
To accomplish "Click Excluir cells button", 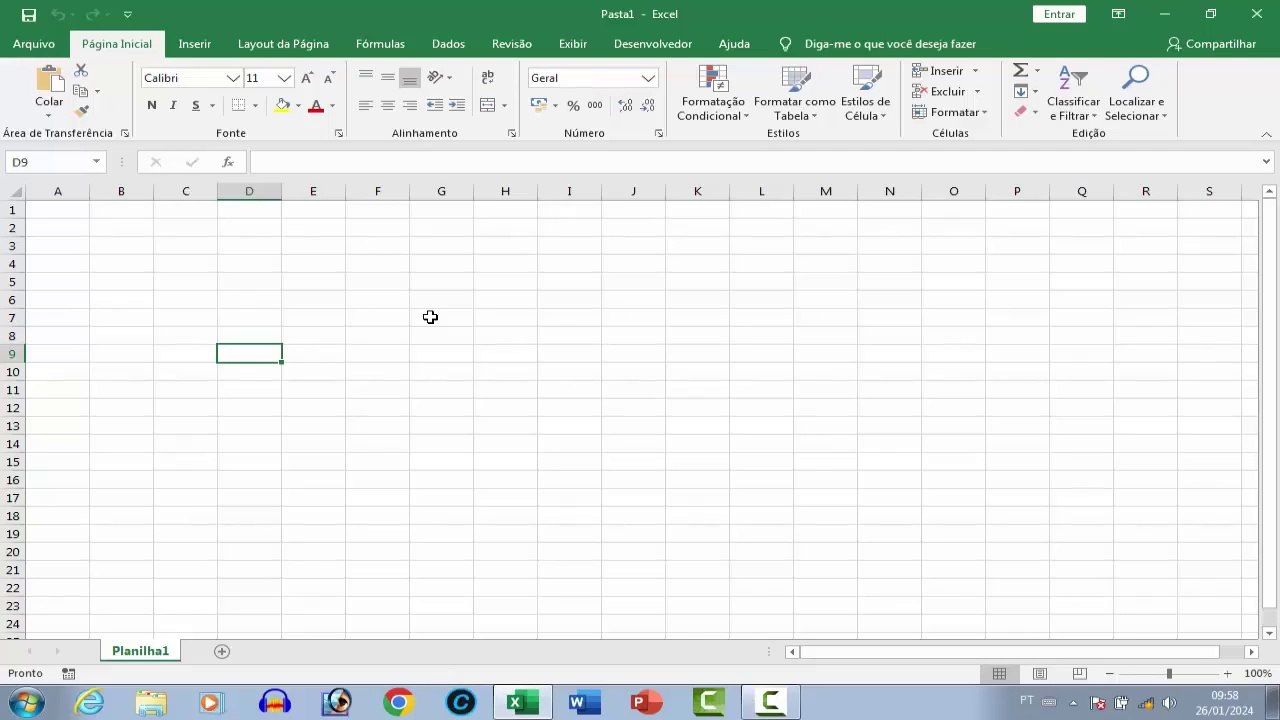I will (946, 91).
